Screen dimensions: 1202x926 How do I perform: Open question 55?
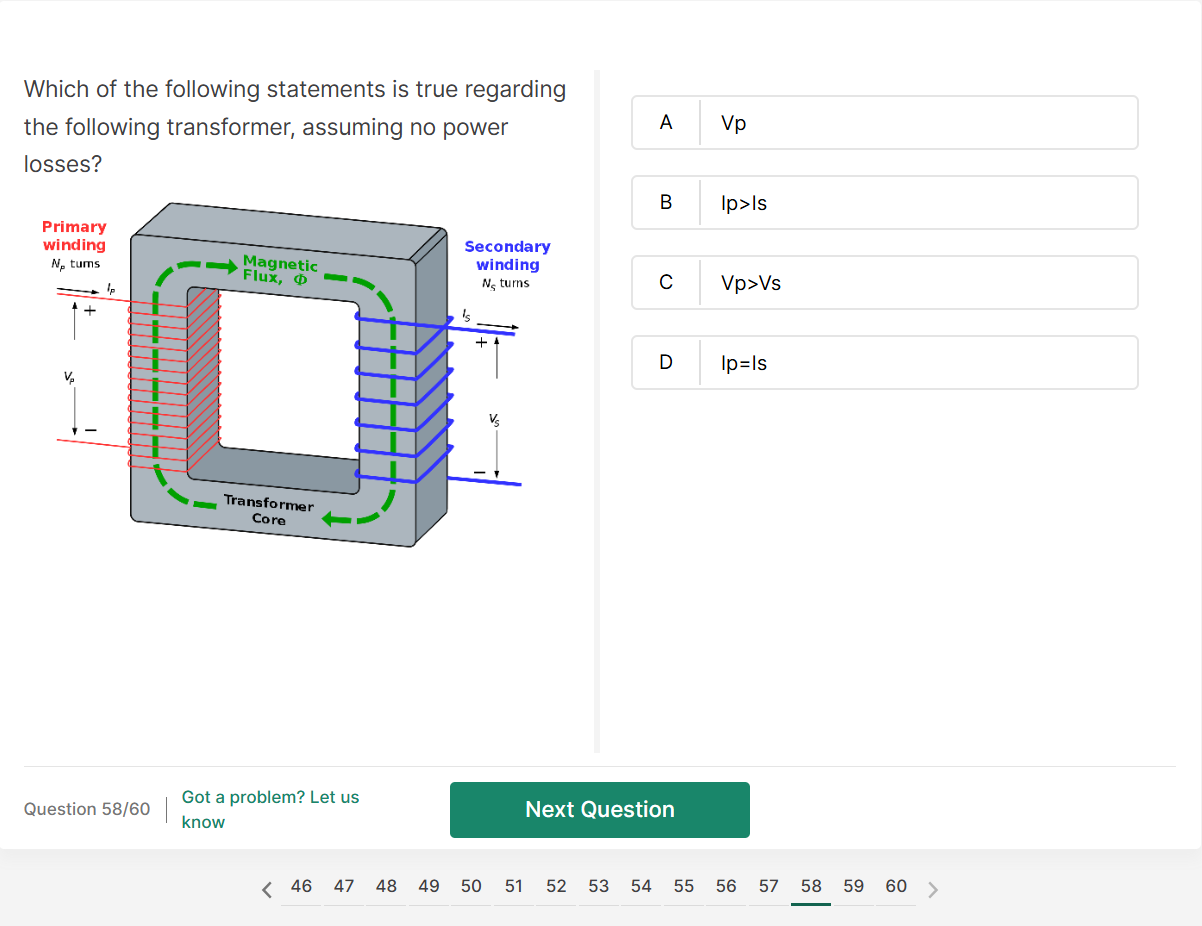[x=684, y=886]
